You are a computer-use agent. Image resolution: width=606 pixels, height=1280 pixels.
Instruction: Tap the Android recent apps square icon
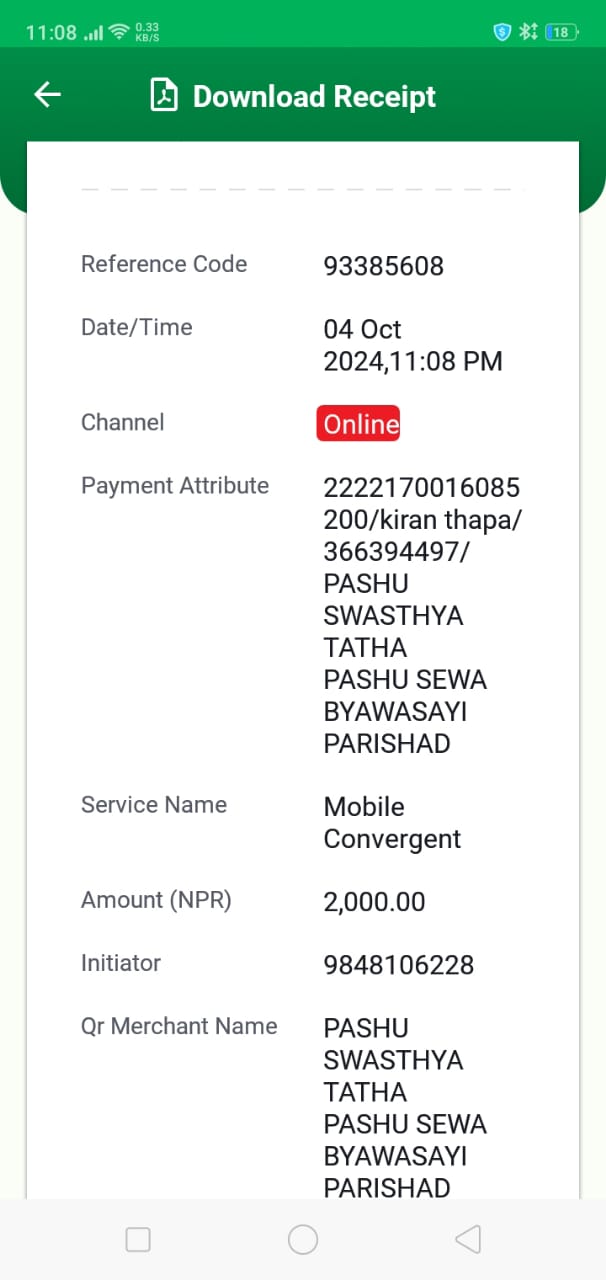tap(138, 1240)
